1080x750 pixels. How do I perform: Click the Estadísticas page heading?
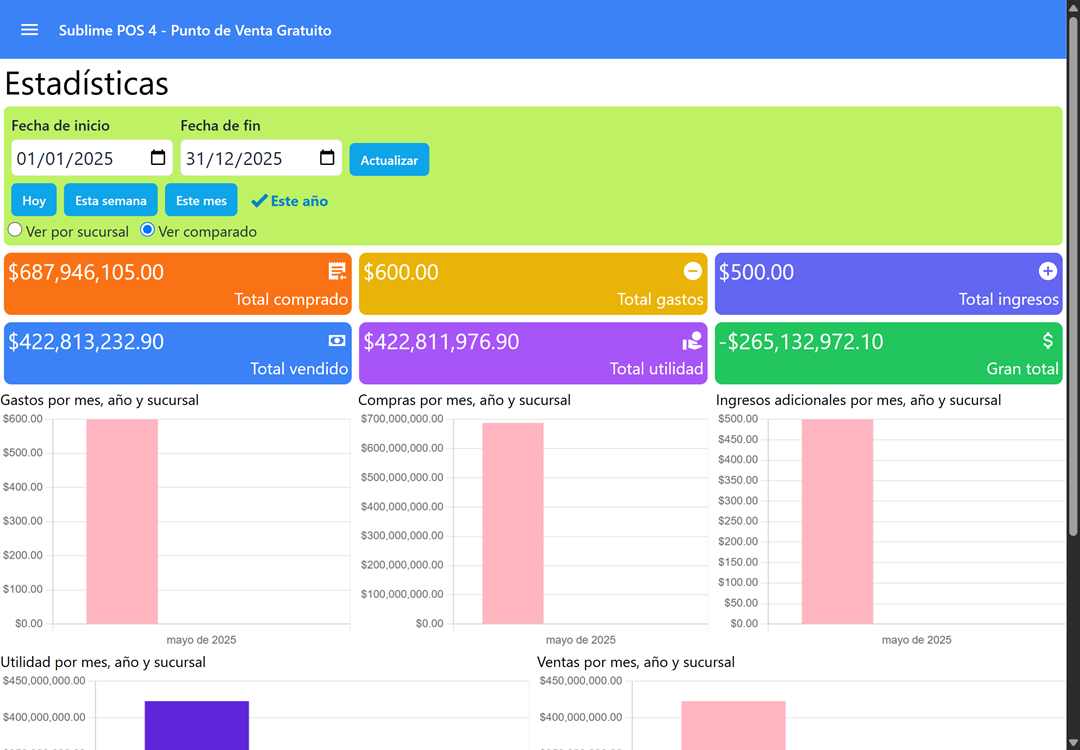(x=87, y=83)
